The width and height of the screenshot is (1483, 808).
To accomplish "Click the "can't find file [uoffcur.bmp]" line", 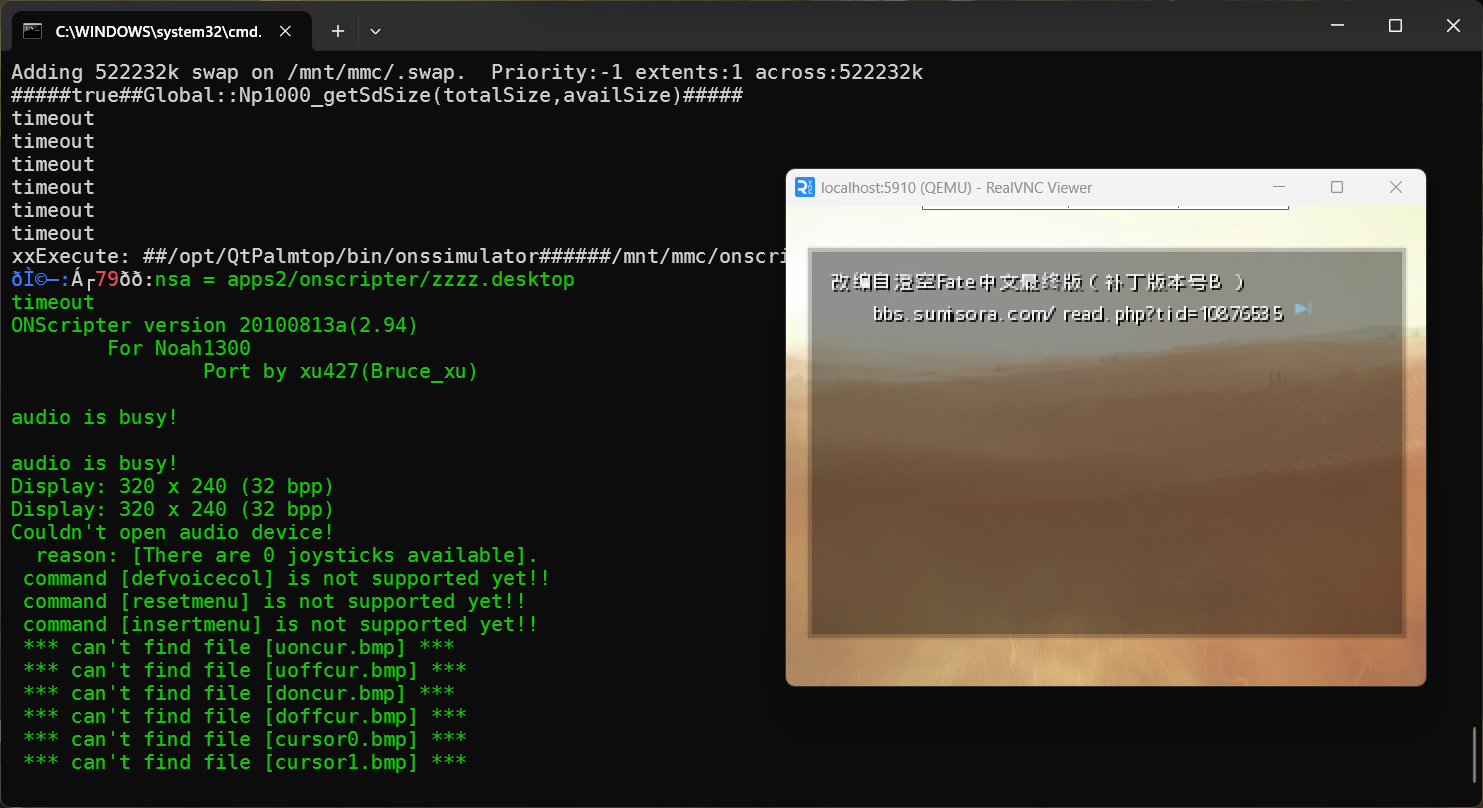I will [x=245, y=670].
